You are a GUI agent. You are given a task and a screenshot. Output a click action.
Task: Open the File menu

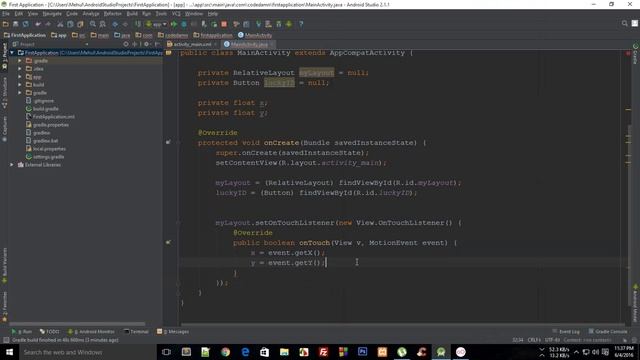coord(6,13)
